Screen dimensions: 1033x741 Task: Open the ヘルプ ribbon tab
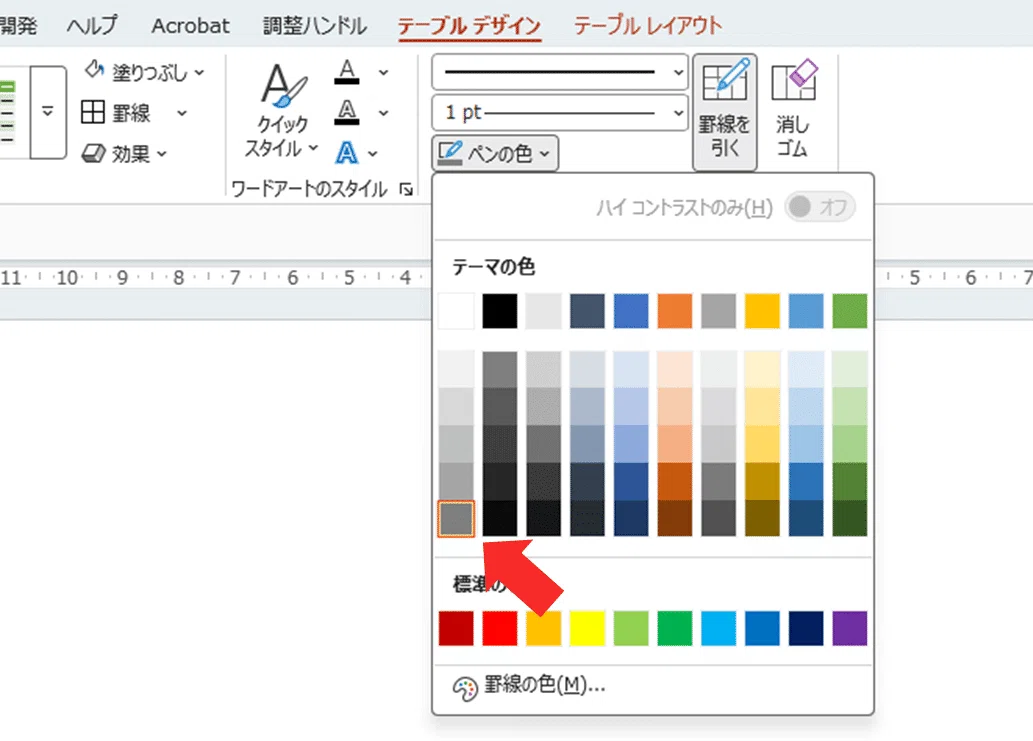pos(92,26)
